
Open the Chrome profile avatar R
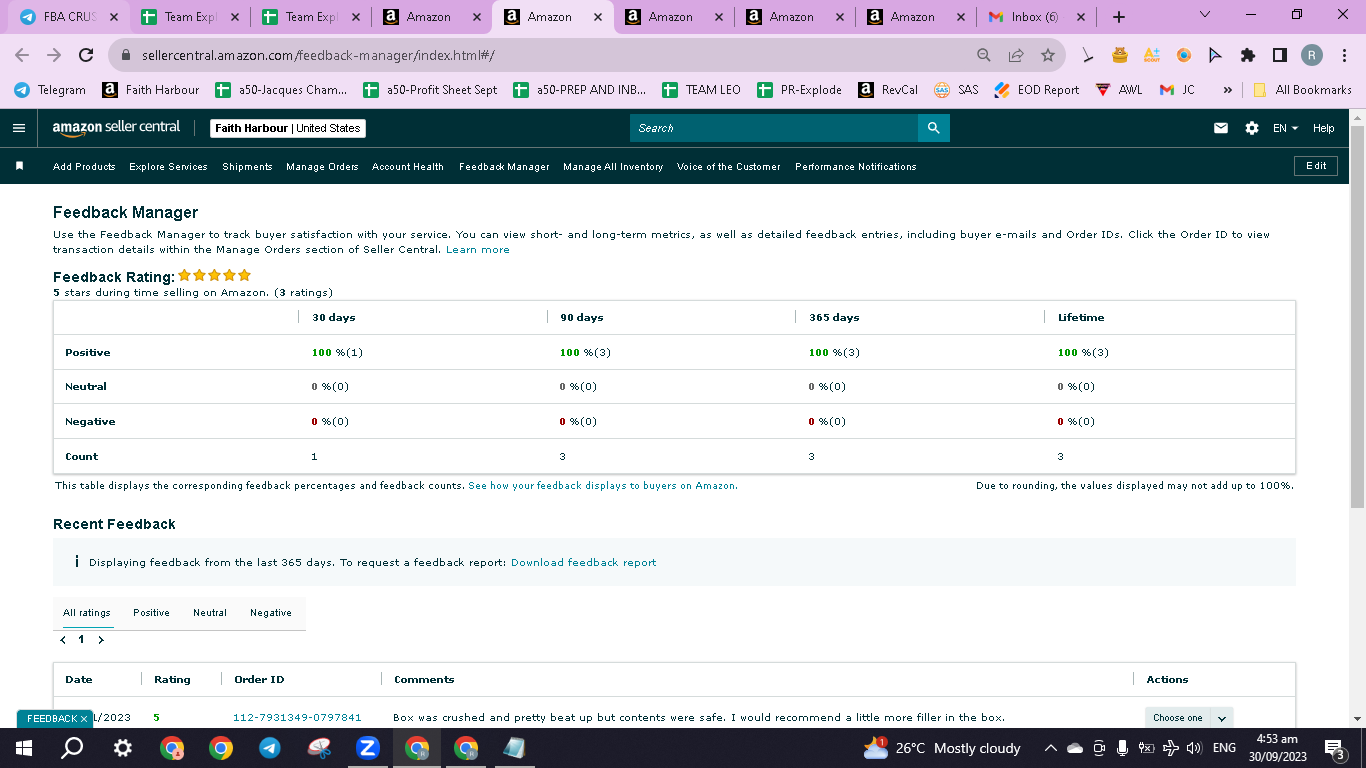point(1312,55)
